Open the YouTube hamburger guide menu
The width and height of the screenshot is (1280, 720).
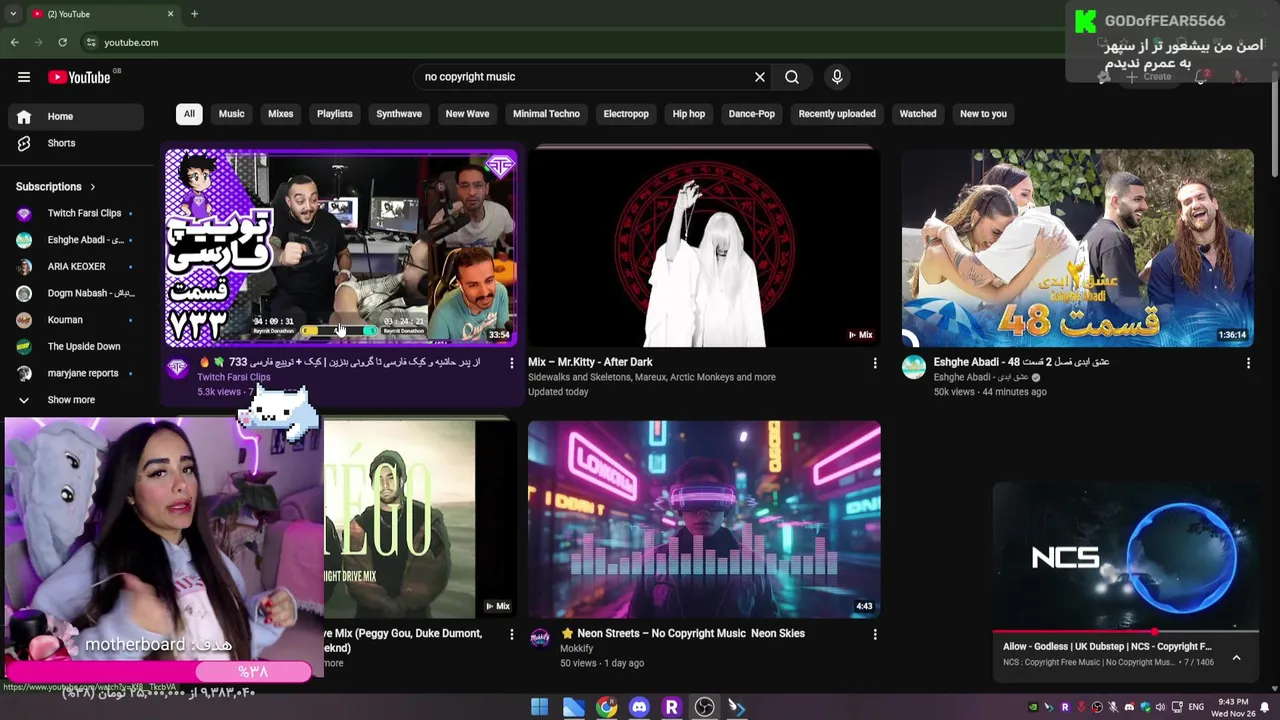coord(24,77)
